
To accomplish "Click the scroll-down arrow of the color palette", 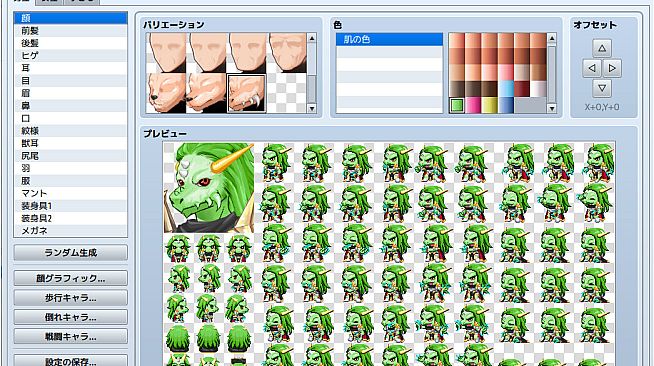I will [x=552, y=108].
